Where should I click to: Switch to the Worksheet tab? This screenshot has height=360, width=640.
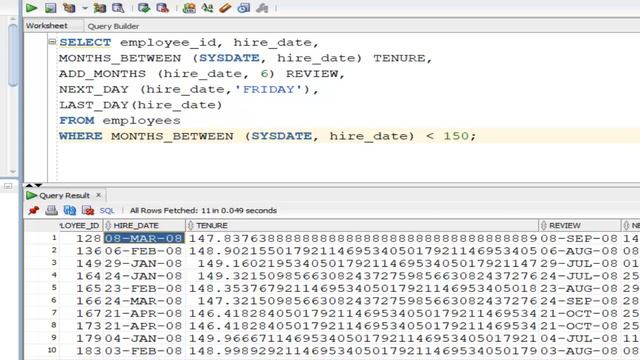point(47,26)
